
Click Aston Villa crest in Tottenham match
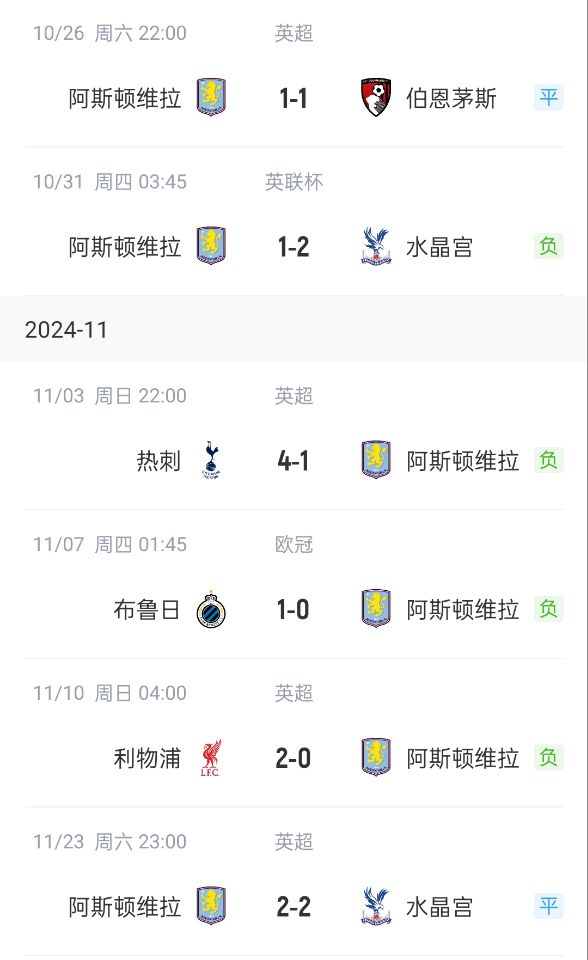tap(376, 459)
